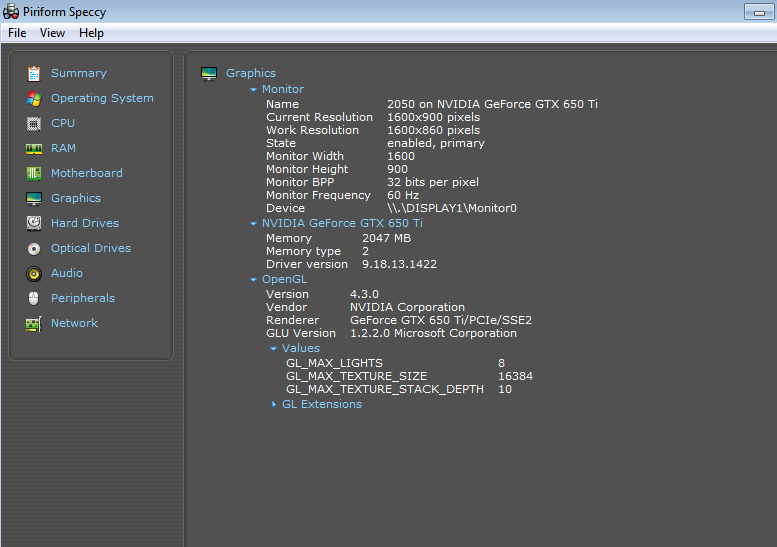Screen dimensions: 777x547
Task: Open the Audio section
Action: (67, 273)
